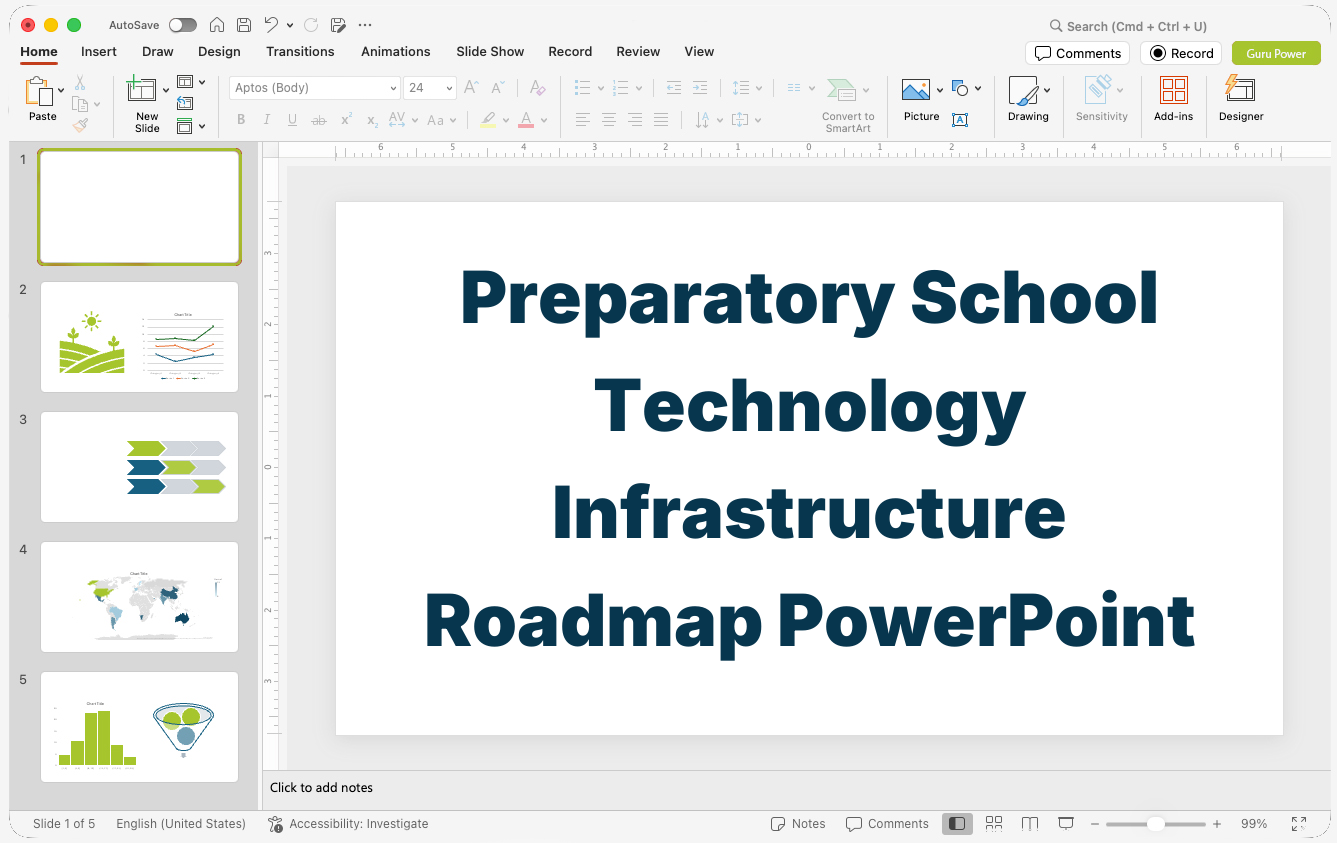The width and height of the screenshot is (1337, 843).
Task: Click the Reset slide icon
Action: (185, 103)
